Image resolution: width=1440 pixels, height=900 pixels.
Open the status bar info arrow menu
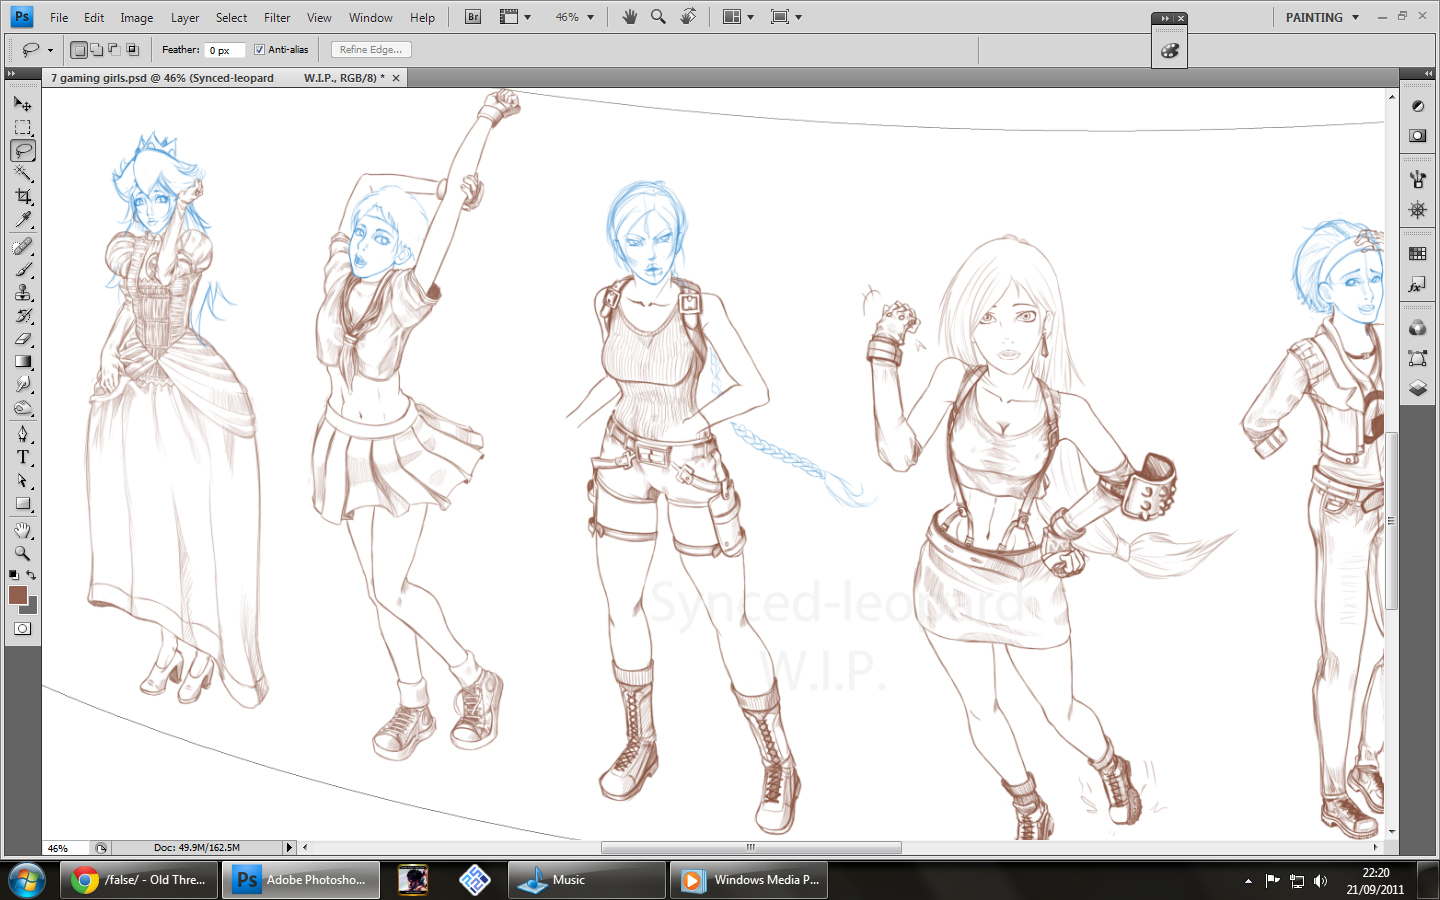tap(290, 848)
